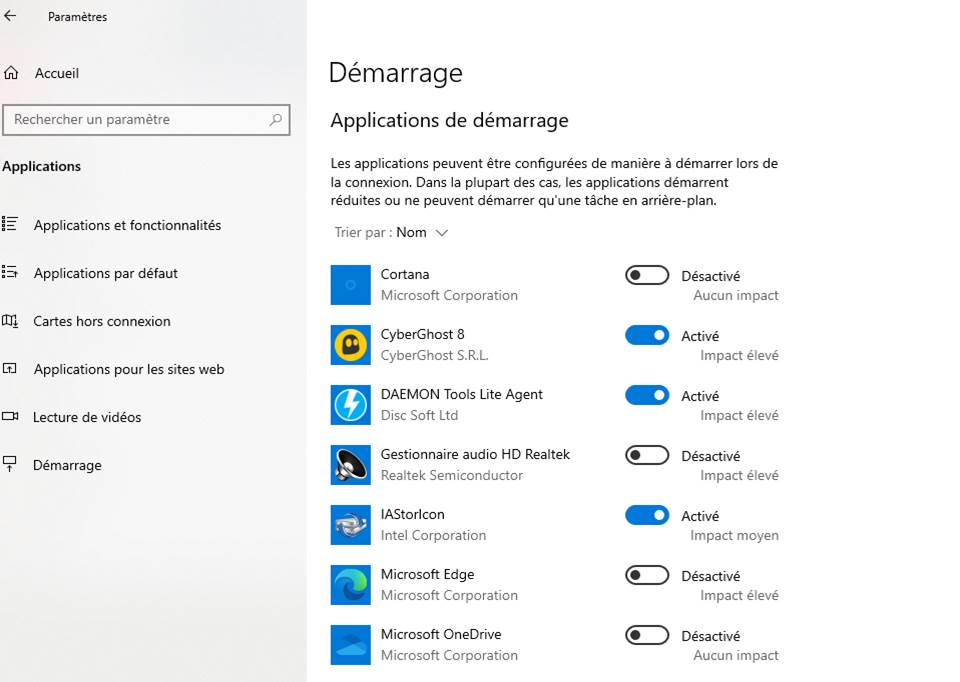The width and height of the screenshot is (960, 682).
Task: Click the 'Rechercher un paramètre' search field
Action: (140, 120)
